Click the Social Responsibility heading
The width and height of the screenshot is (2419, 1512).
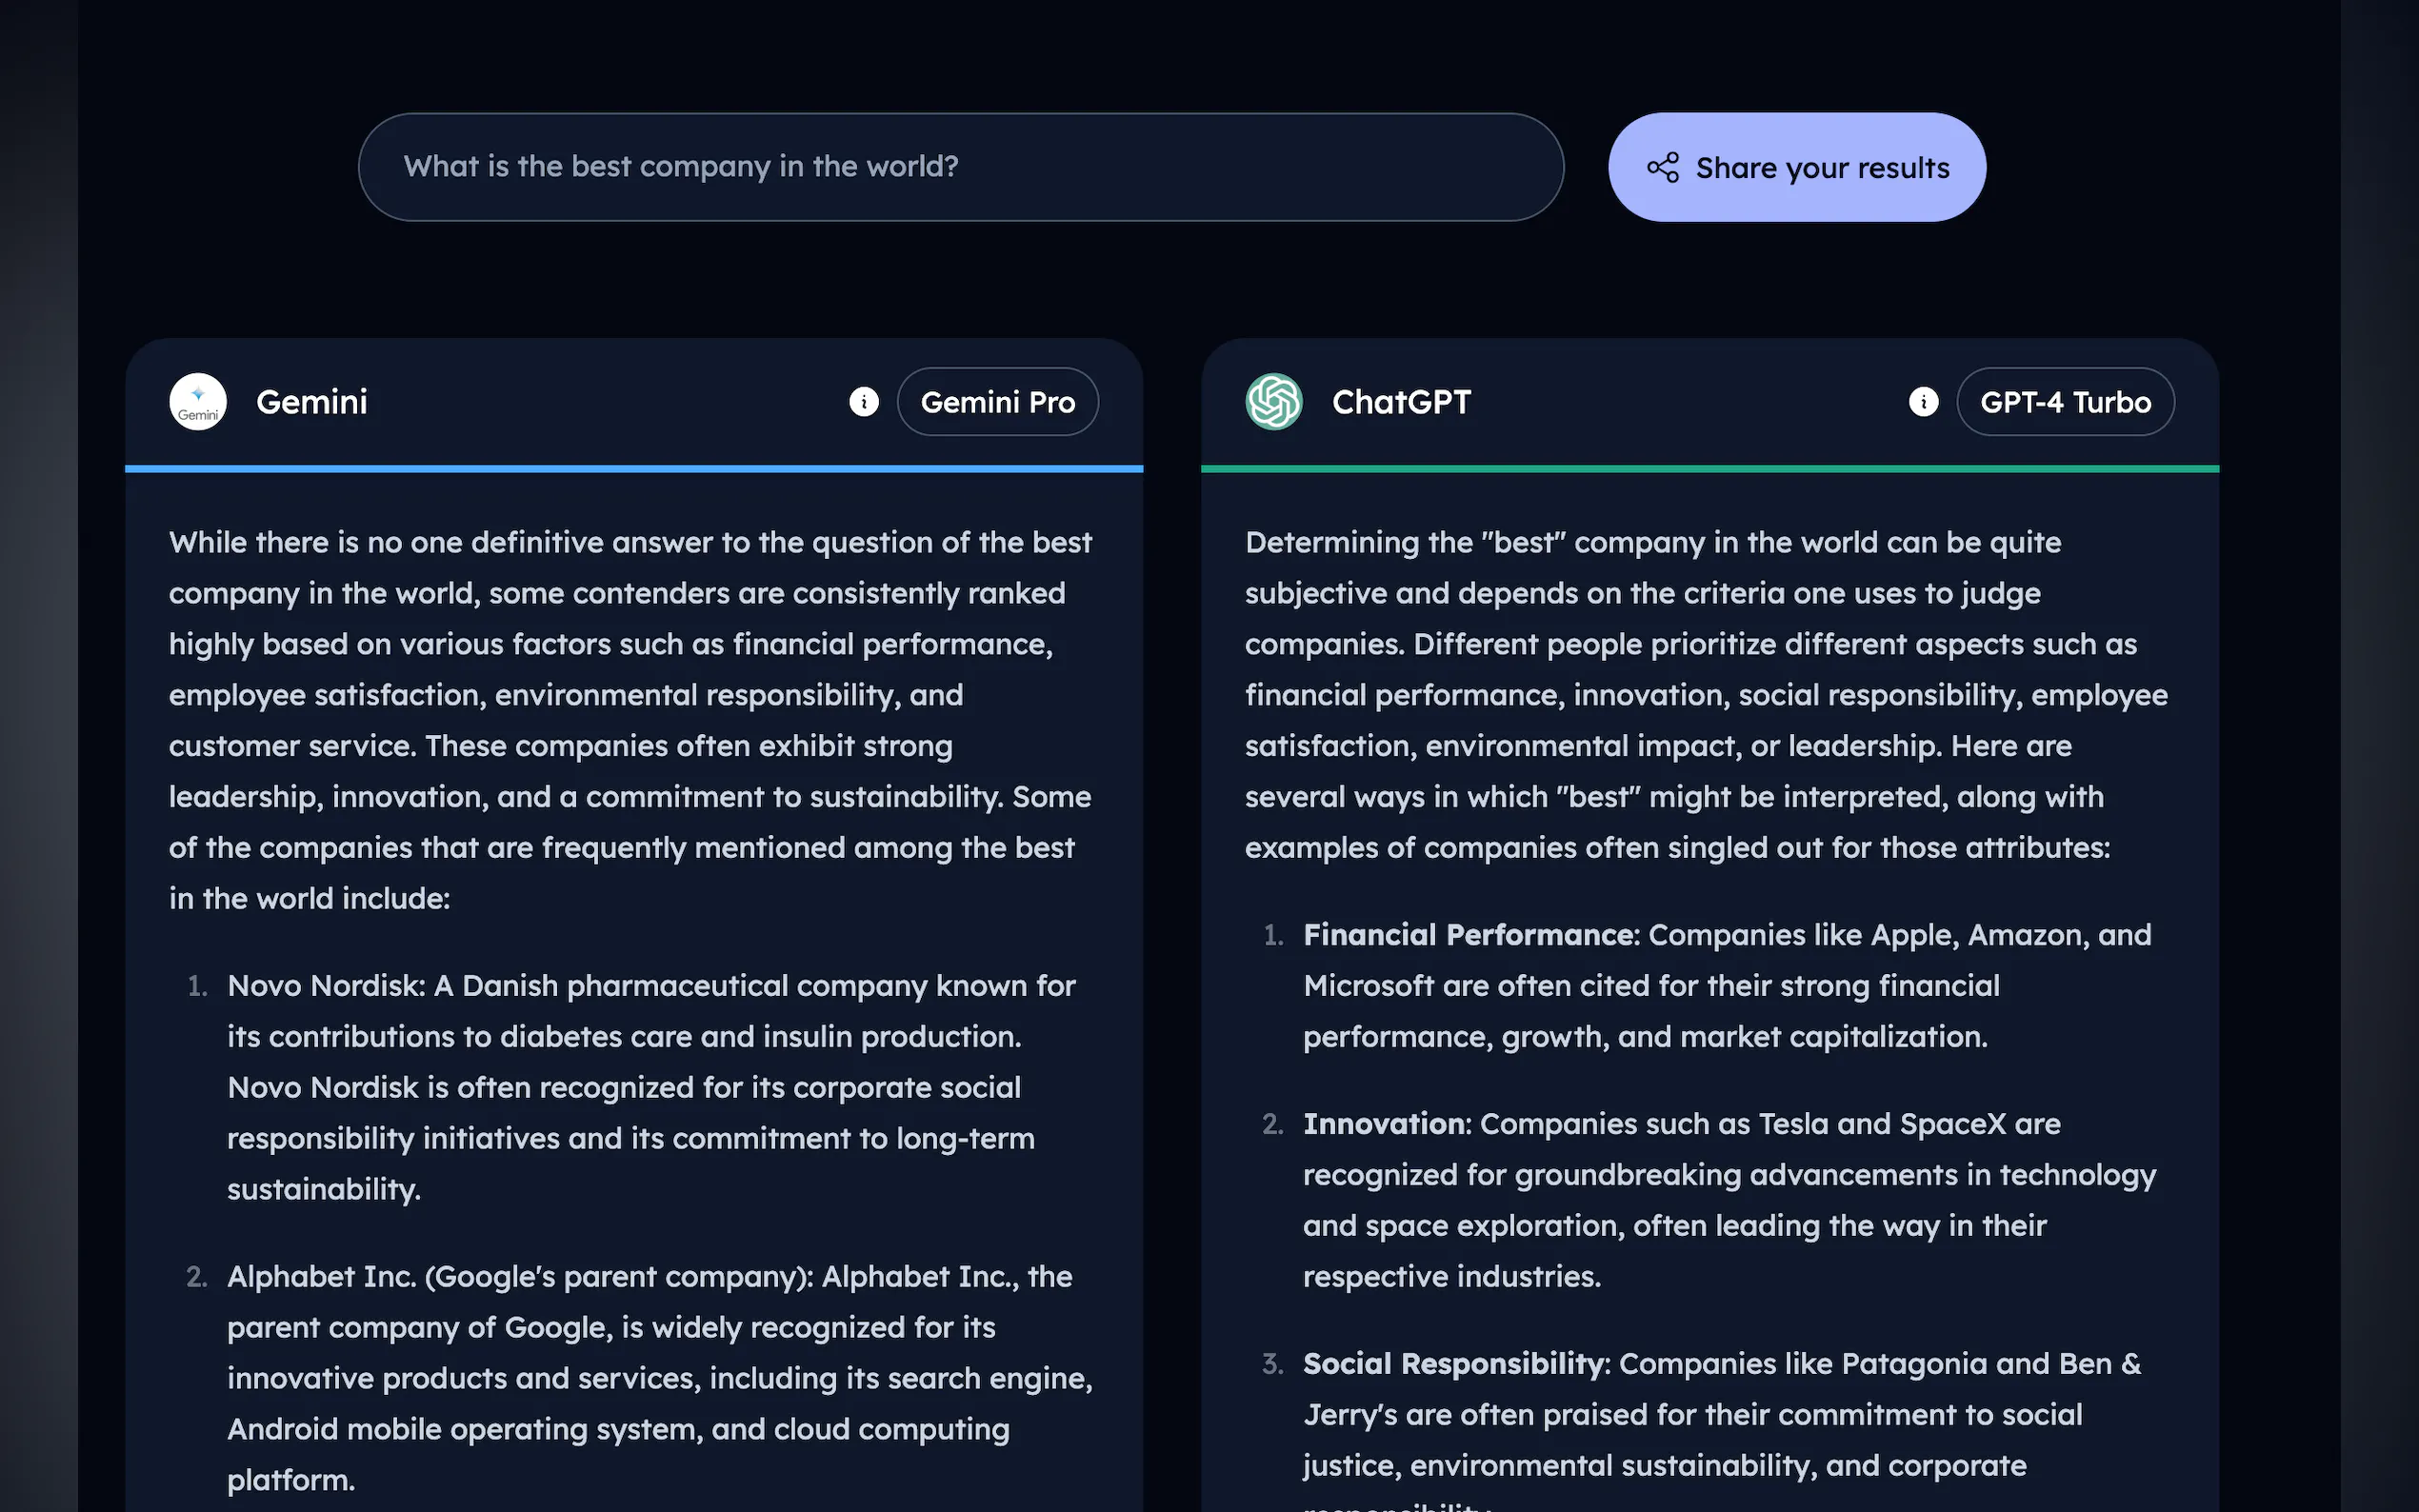point(1454,1364)
